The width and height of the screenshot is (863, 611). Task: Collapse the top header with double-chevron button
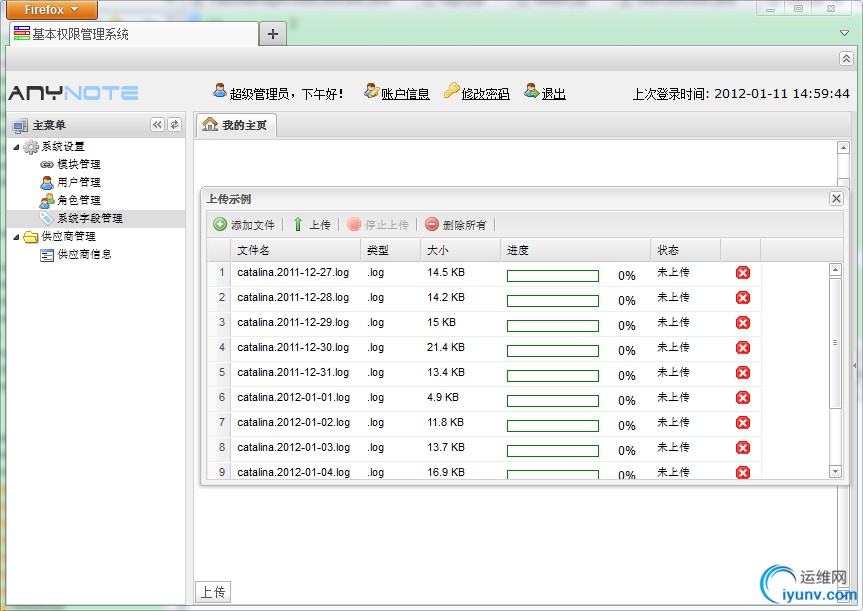(x=846, y=58)
